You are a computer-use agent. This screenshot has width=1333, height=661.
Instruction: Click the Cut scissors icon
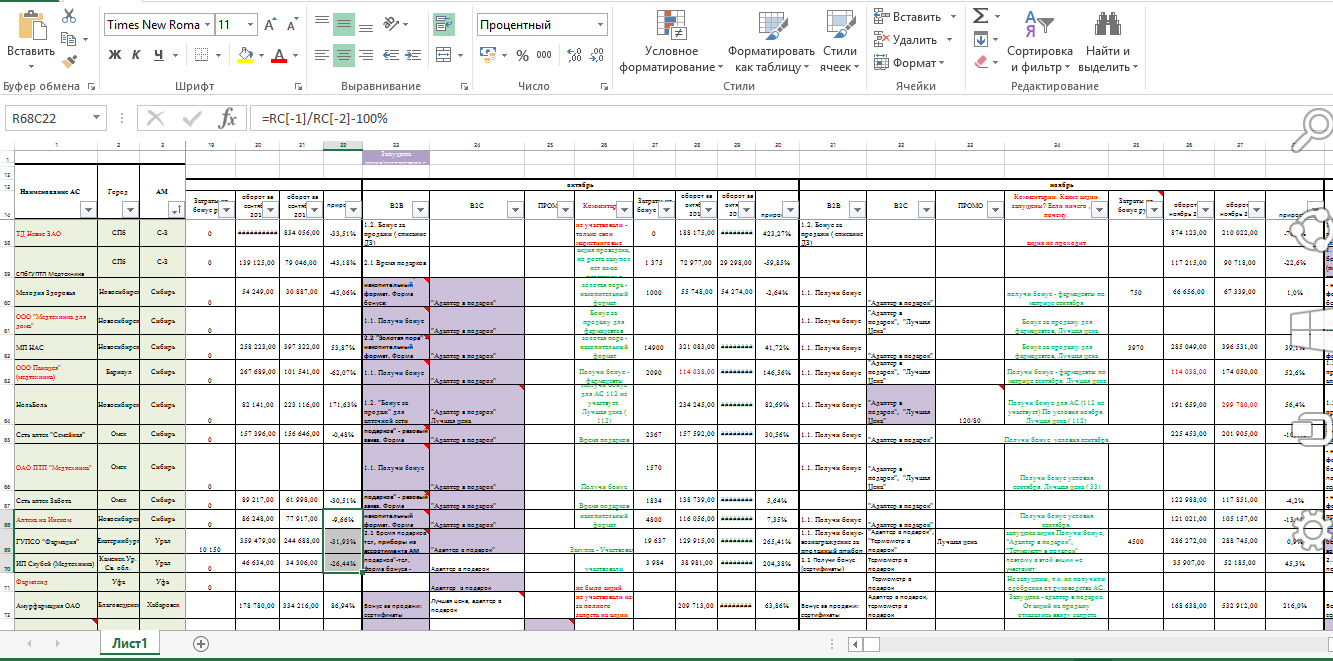click(x=69, y=16)
